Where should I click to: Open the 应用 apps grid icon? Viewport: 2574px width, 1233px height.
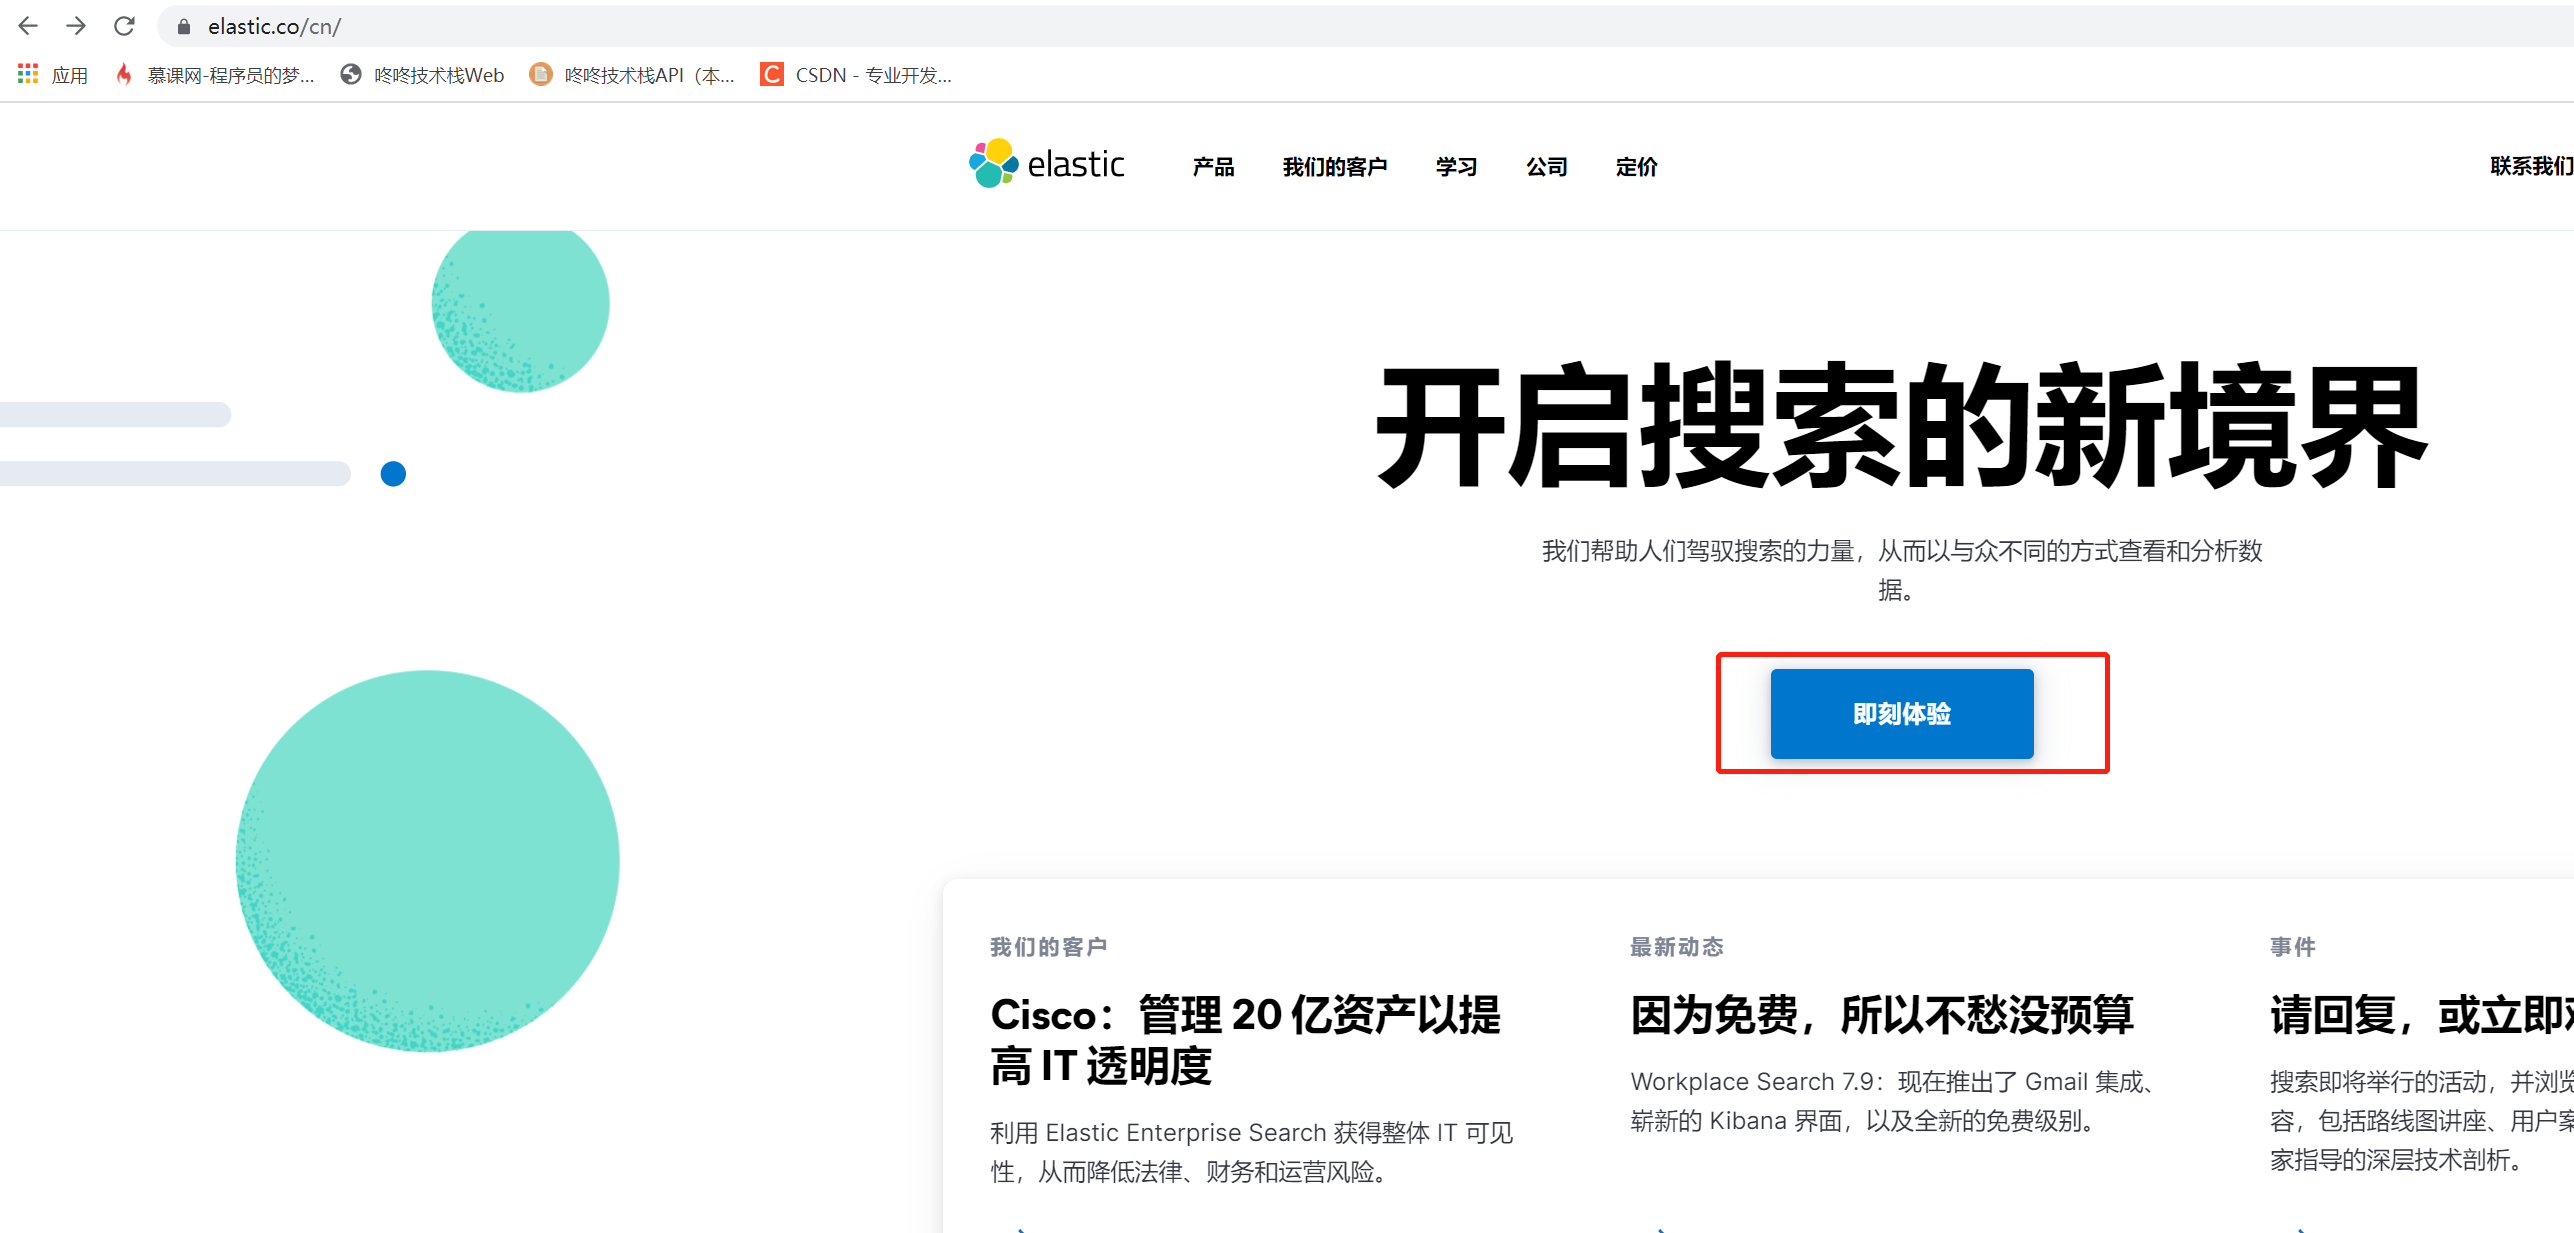tap(27, 74)
